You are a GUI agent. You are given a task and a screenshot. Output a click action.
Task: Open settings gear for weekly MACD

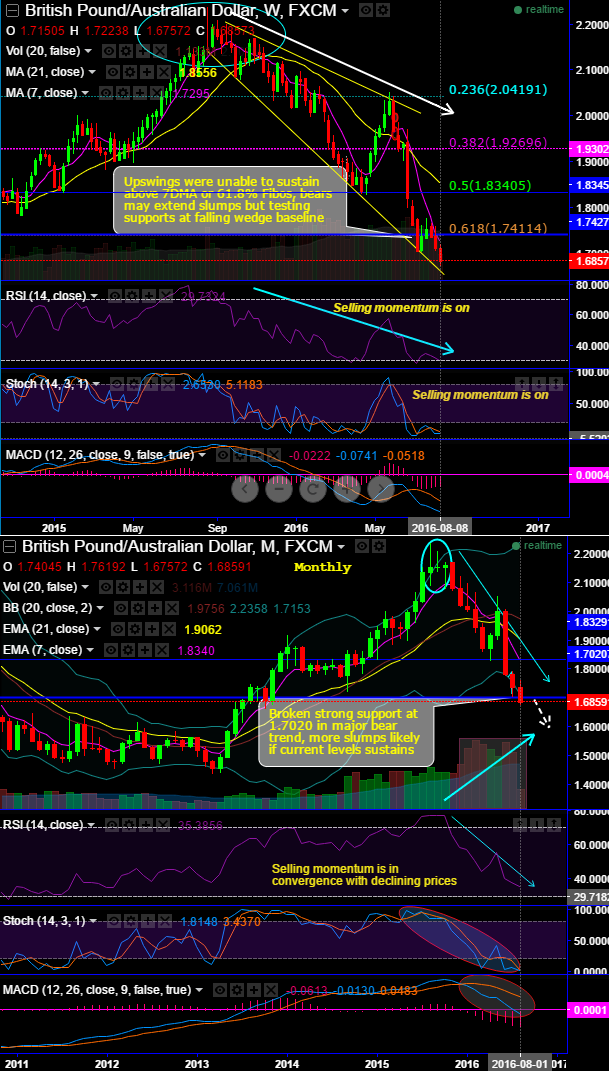click(240, 455)
